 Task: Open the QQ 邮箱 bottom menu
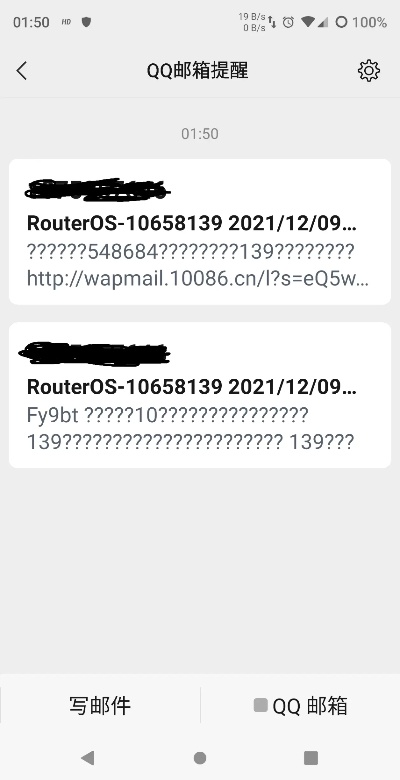coord(300,705)
